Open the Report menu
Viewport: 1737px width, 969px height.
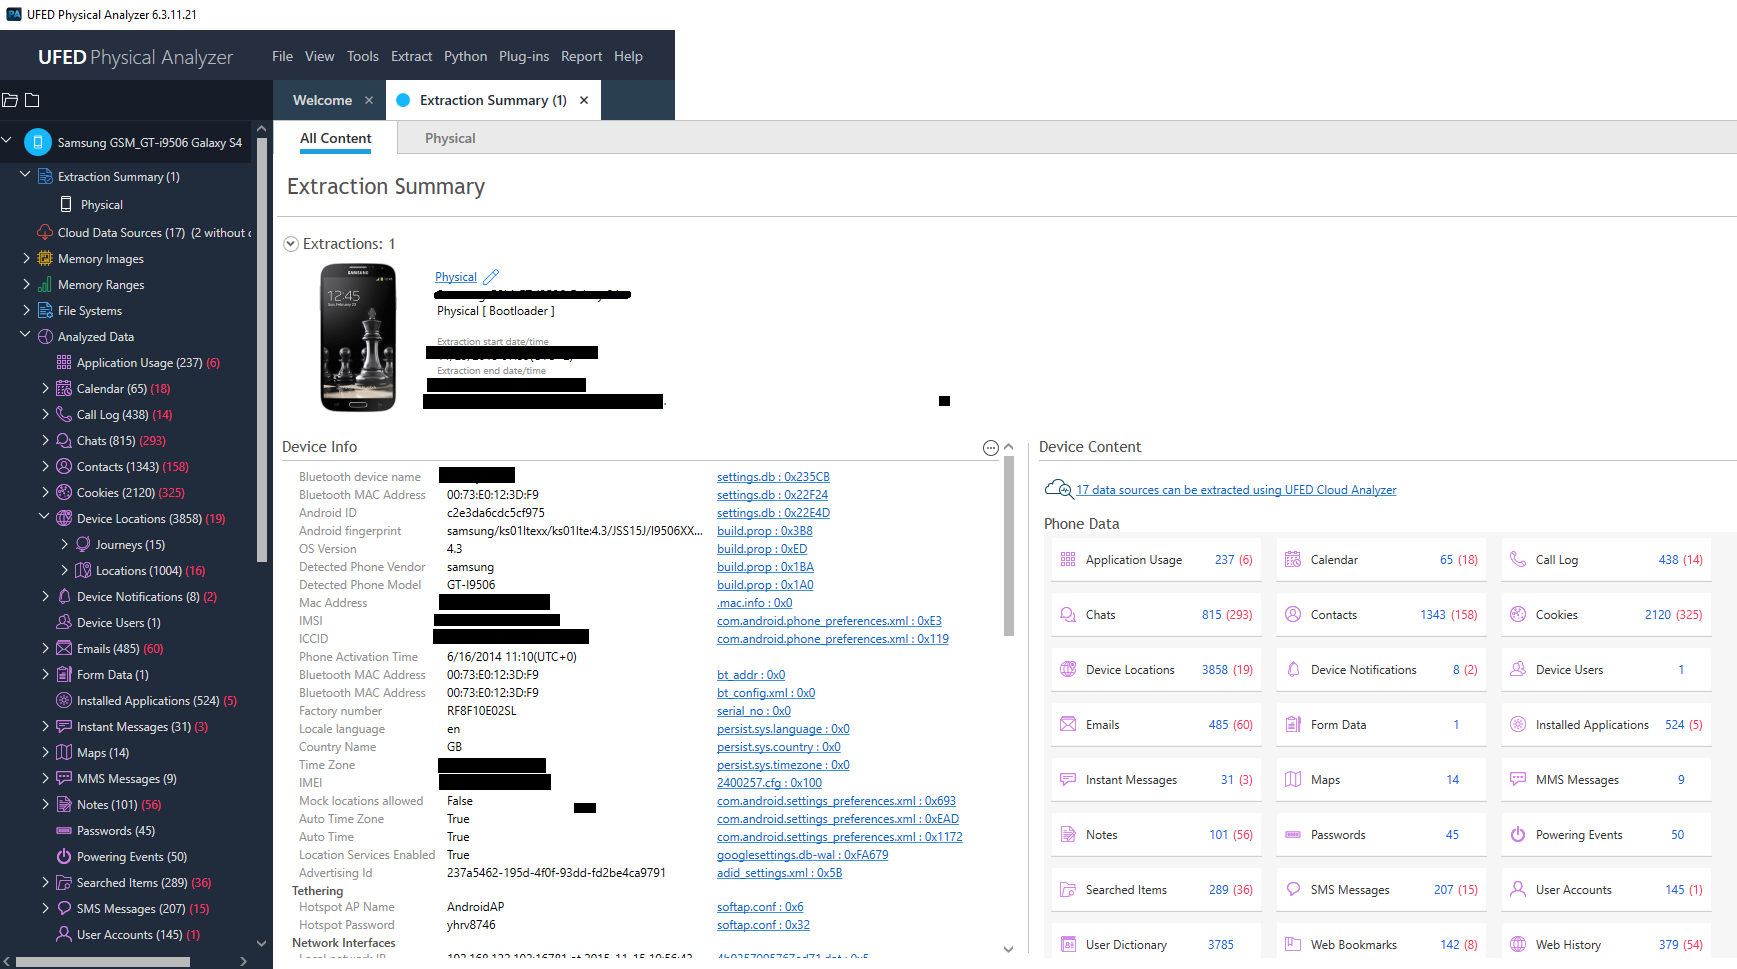(581, 56)
